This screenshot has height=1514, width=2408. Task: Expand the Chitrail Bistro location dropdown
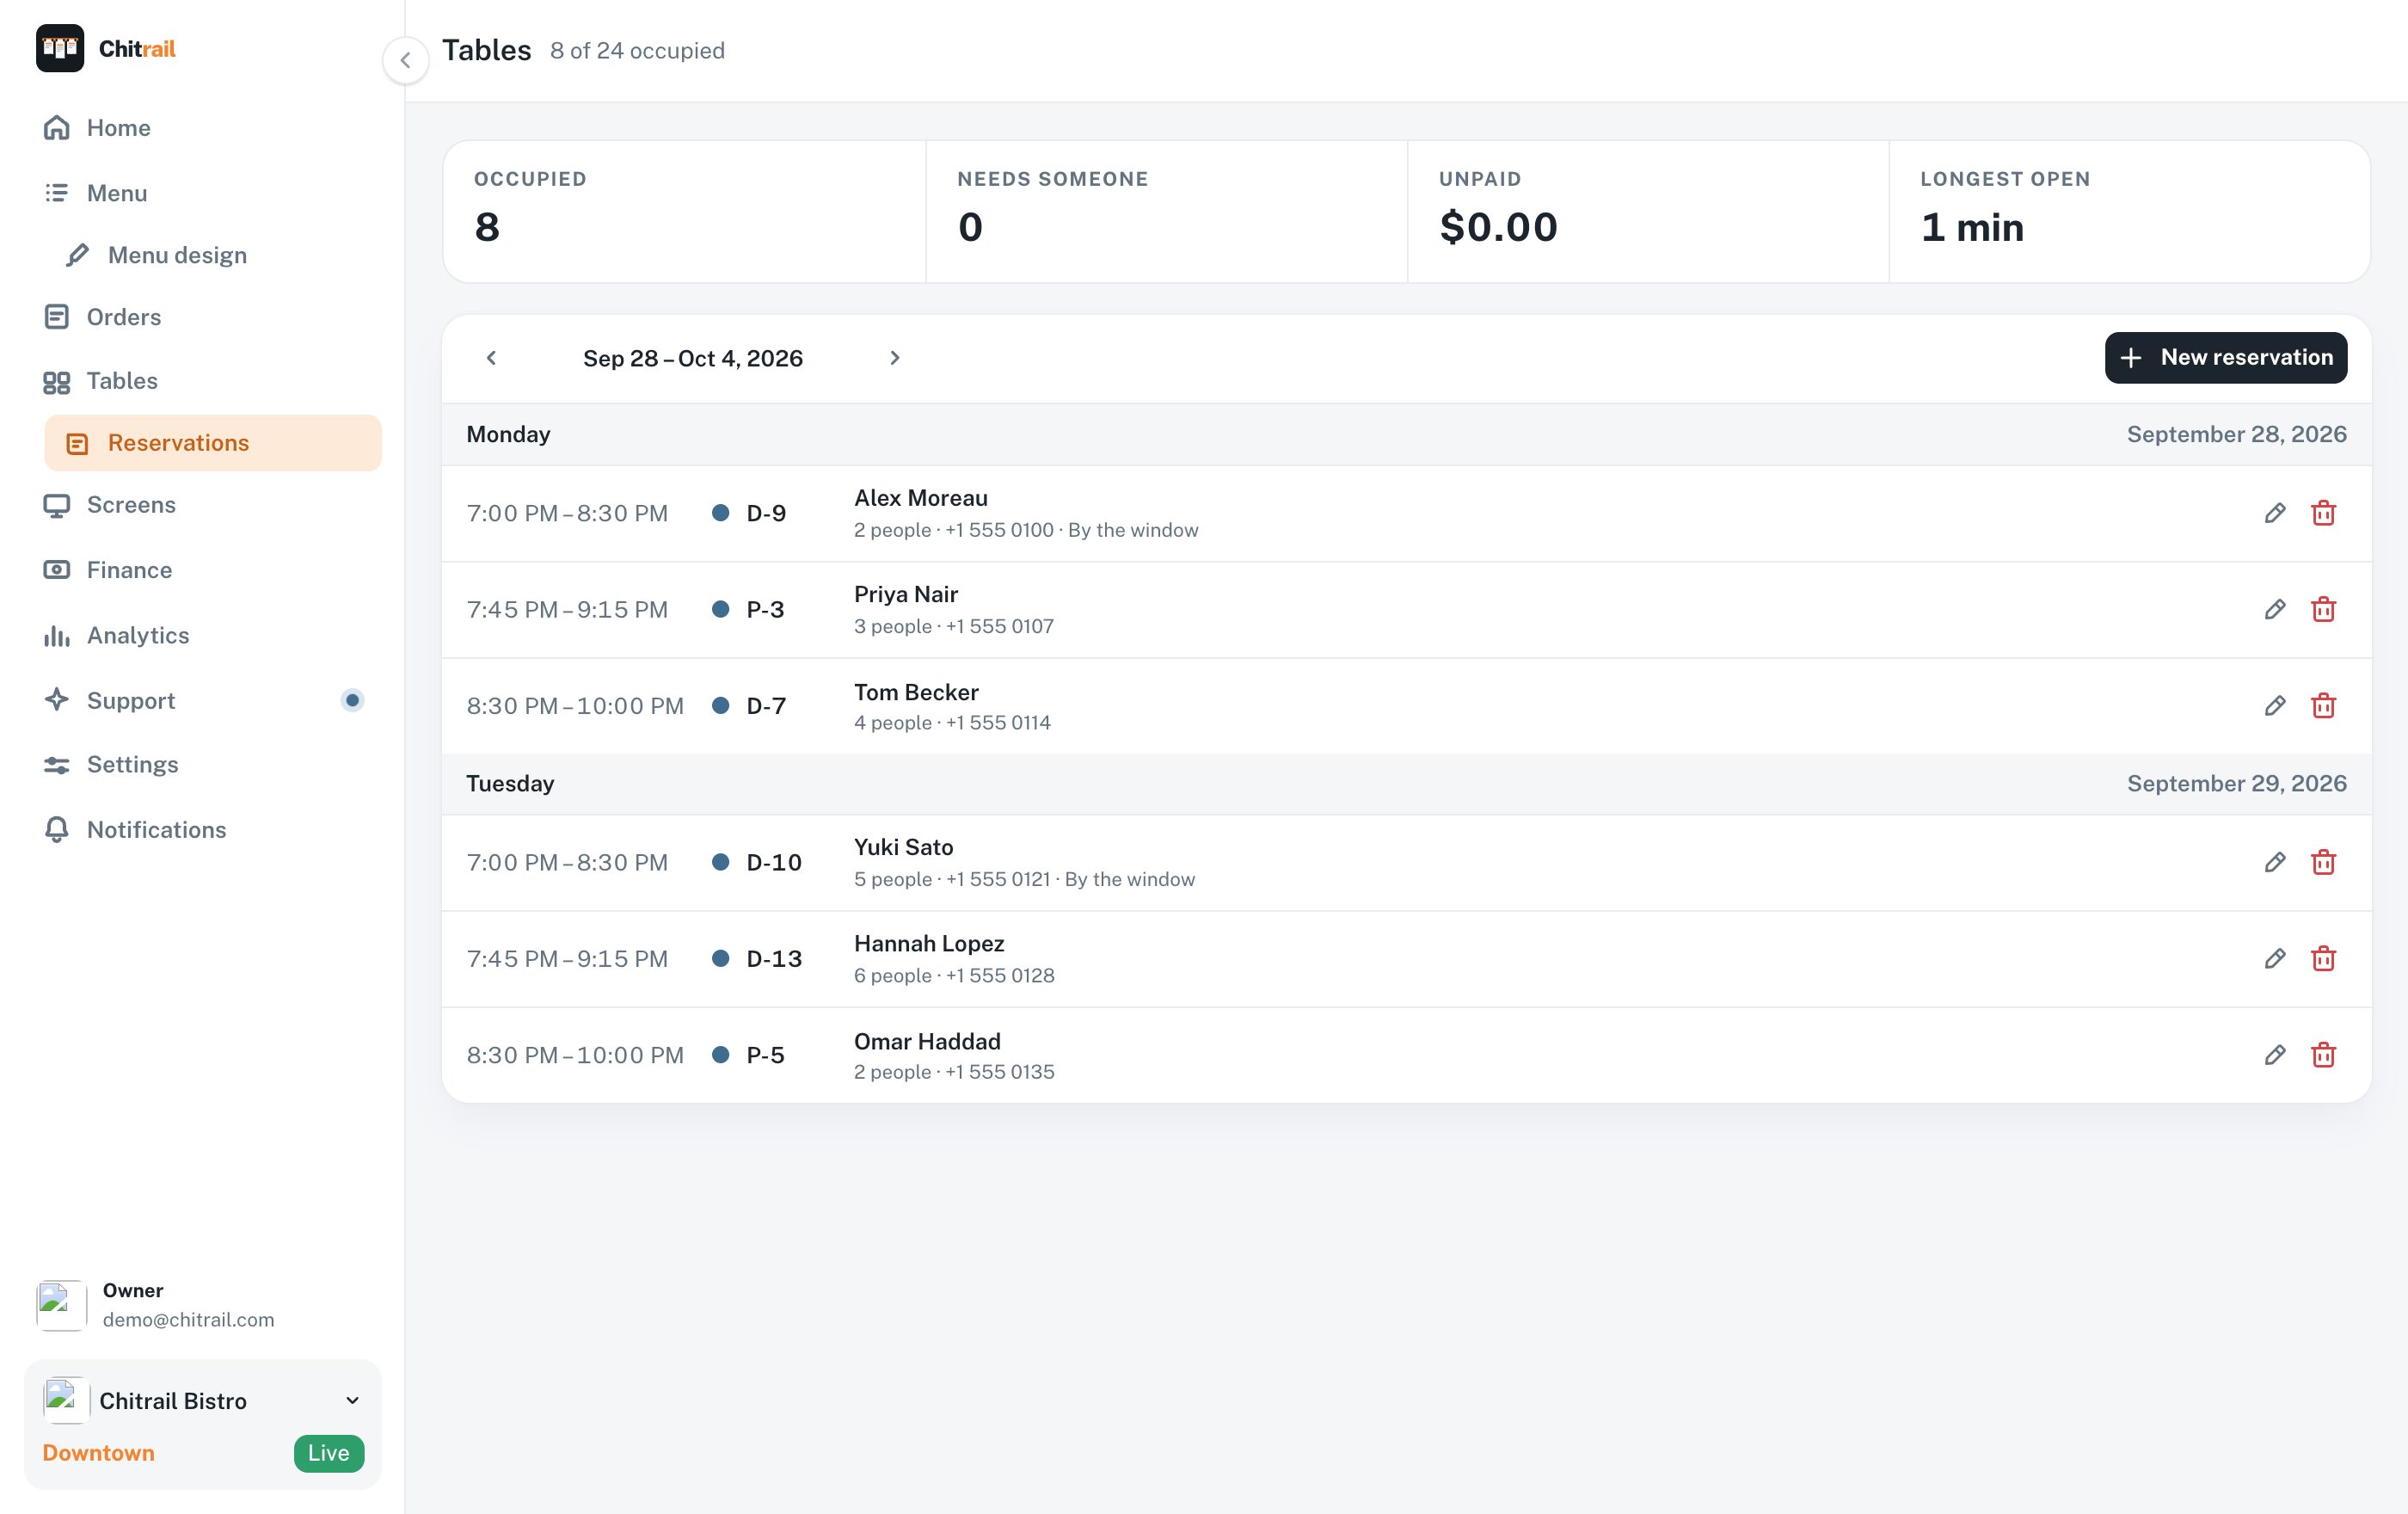352,1400
